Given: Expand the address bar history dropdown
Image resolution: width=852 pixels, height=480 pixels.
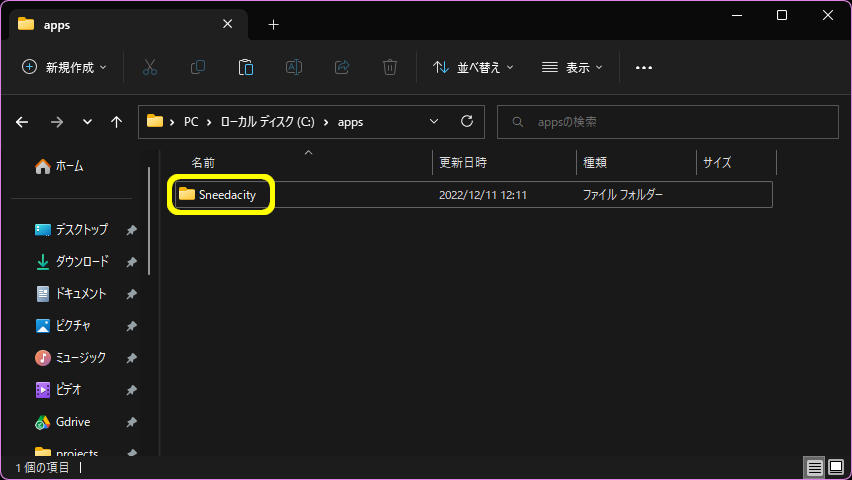Looking at the screenshot, I should tap(434, 121).
